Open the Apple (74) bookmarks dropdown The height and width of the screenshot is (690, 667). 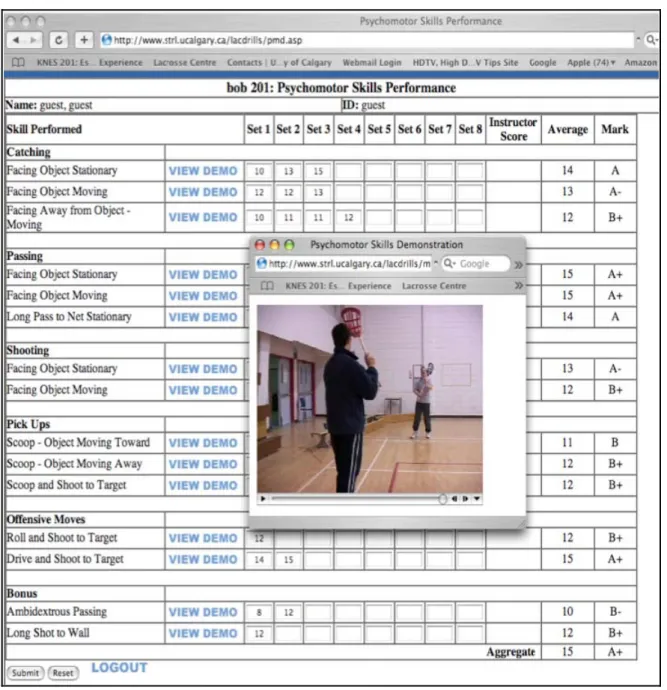click(591, 62)
